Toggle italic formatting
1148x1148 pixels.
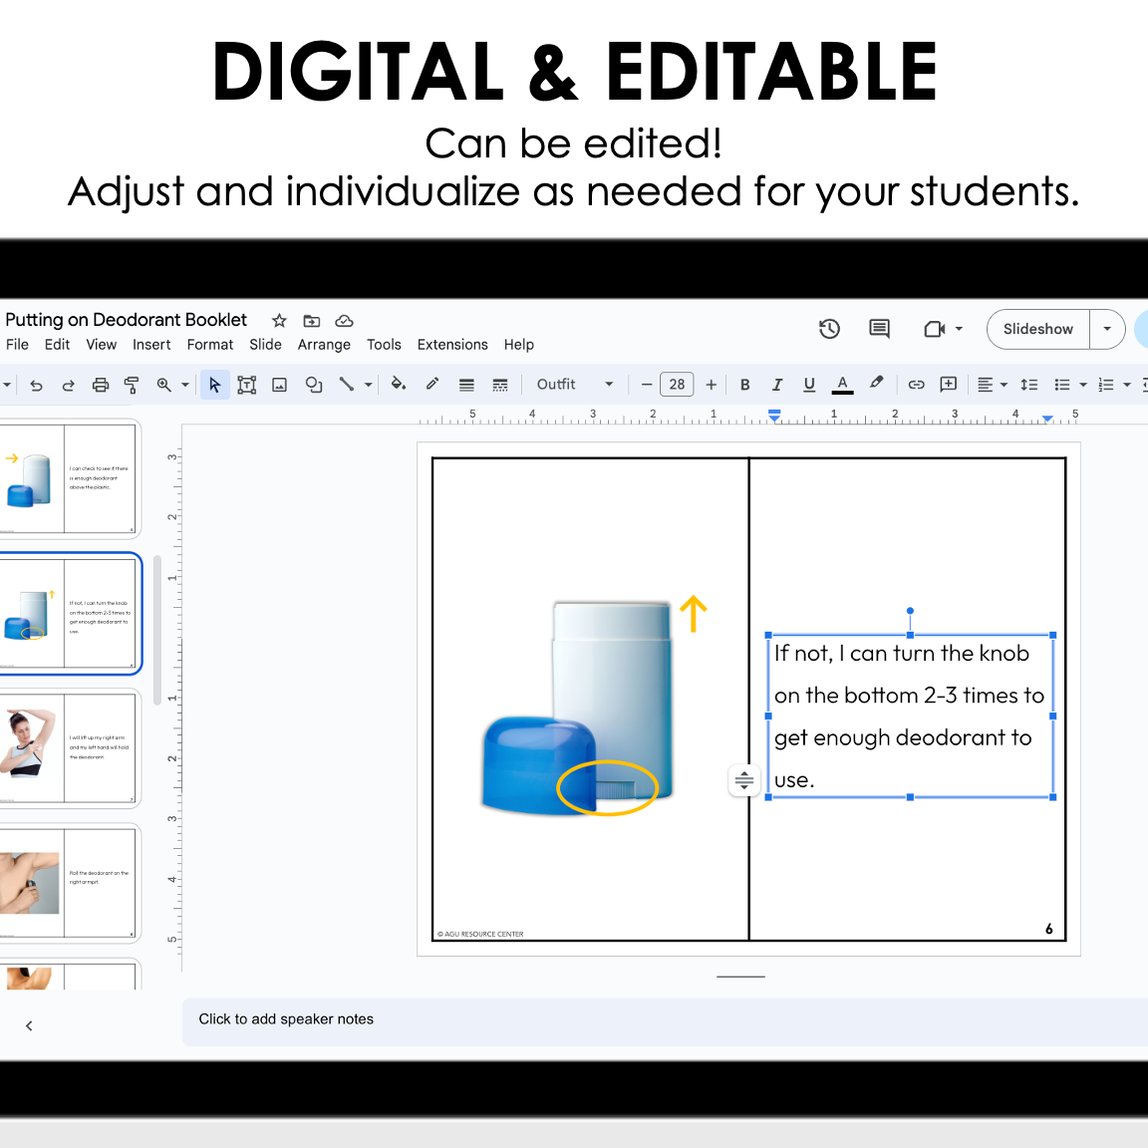point(777,384)
